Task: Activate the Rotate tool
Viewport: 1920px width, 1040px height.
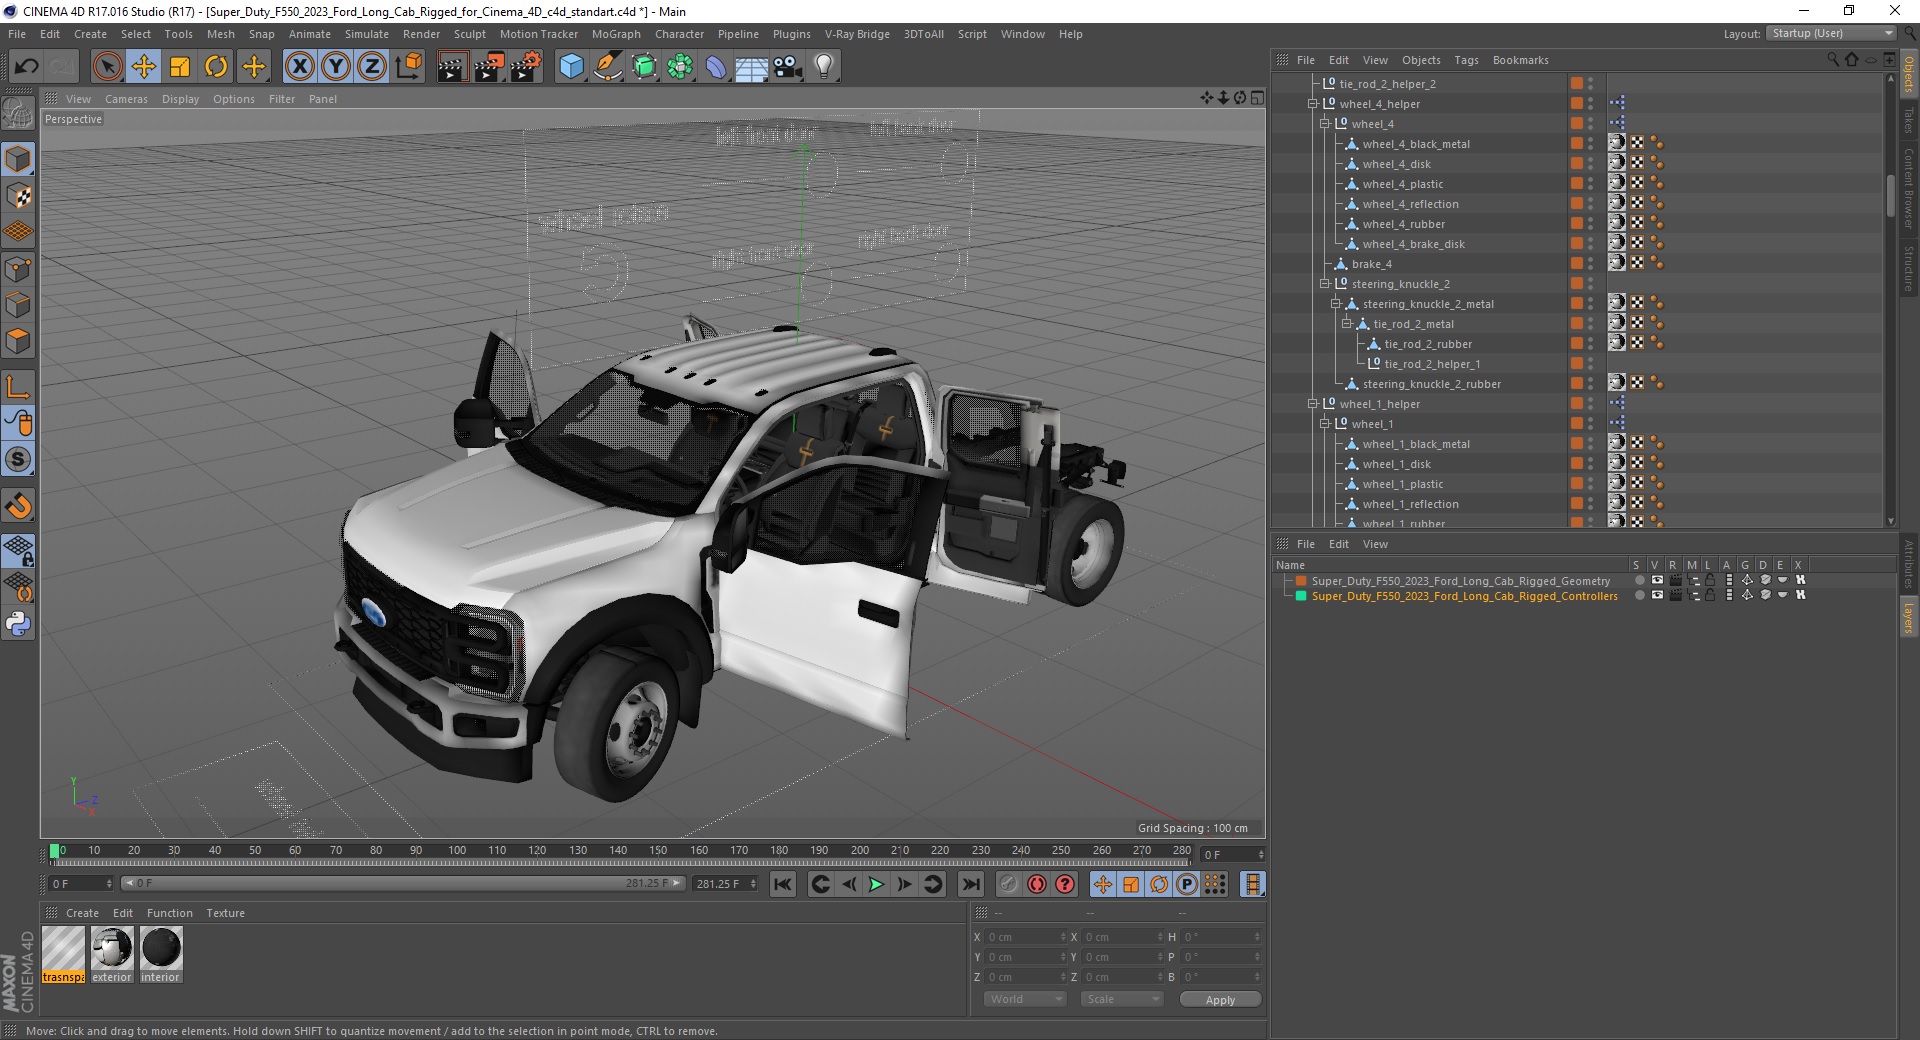Action: pyautogui.click(x=216, y=67)
